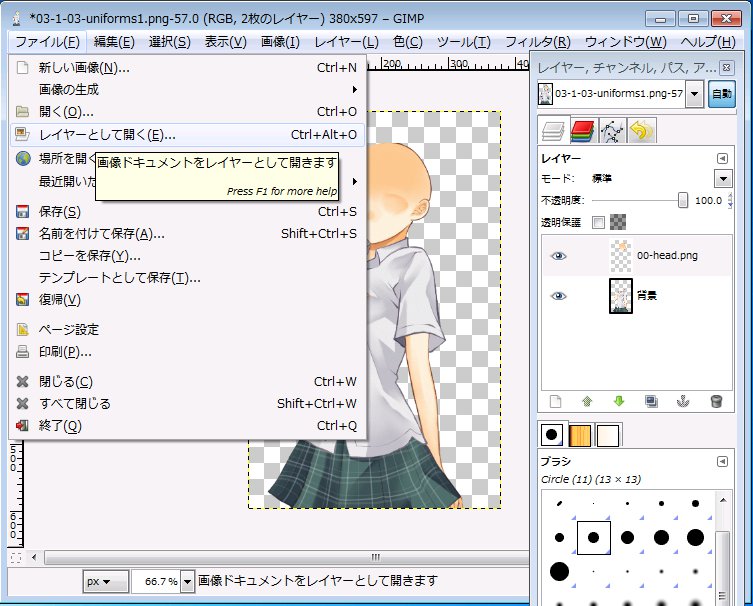753x606 pixels.
Task: Click the gradient swatch
Action: [x=607, y=435]
